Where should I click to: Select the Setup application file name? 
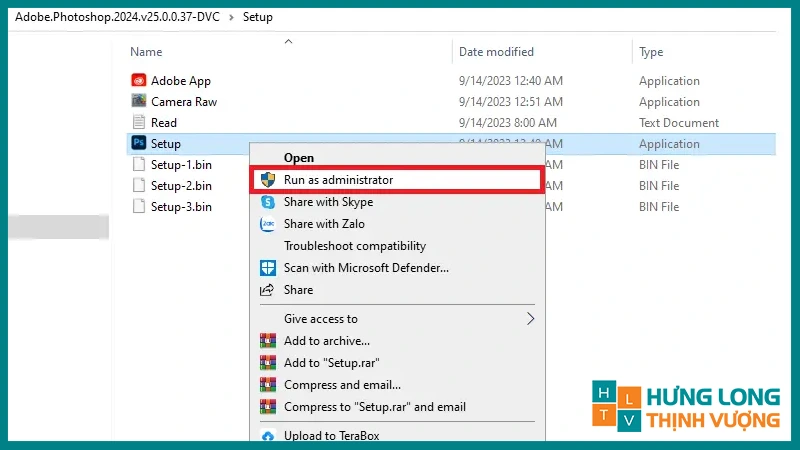click(166, 144)
